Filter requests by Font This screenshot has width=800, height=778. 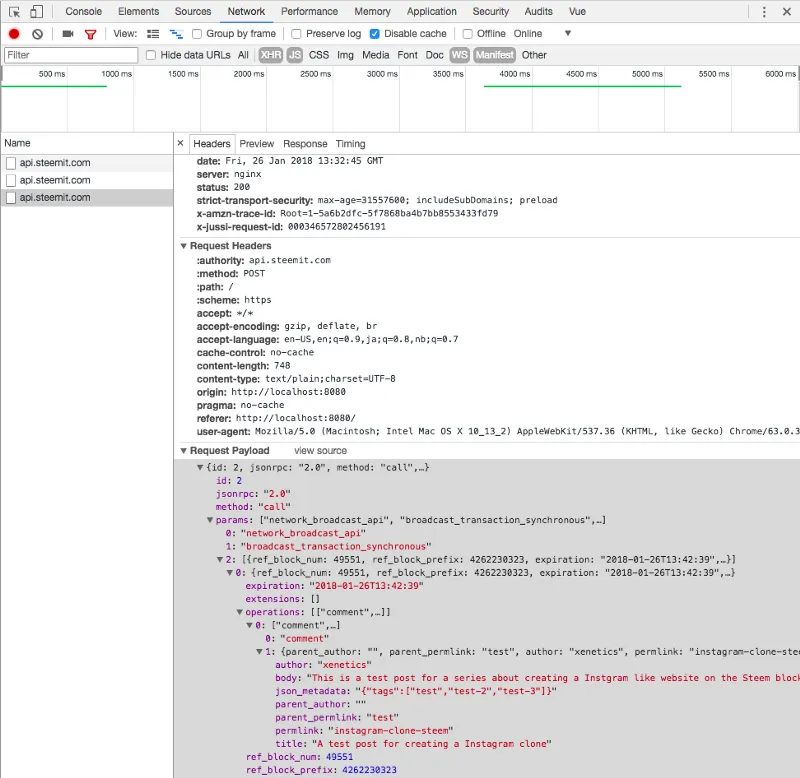pos(408,55)
